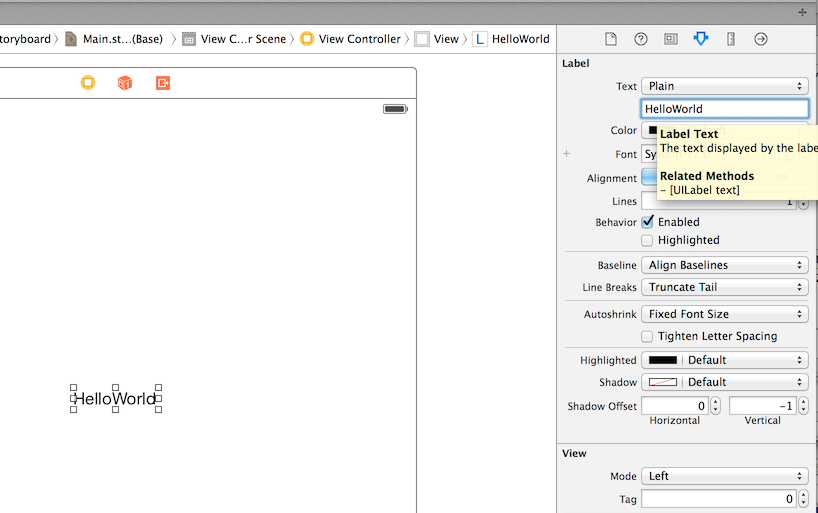Show the Connections inspector
Screen dimensions: 818x513
(x=761, y=39)
